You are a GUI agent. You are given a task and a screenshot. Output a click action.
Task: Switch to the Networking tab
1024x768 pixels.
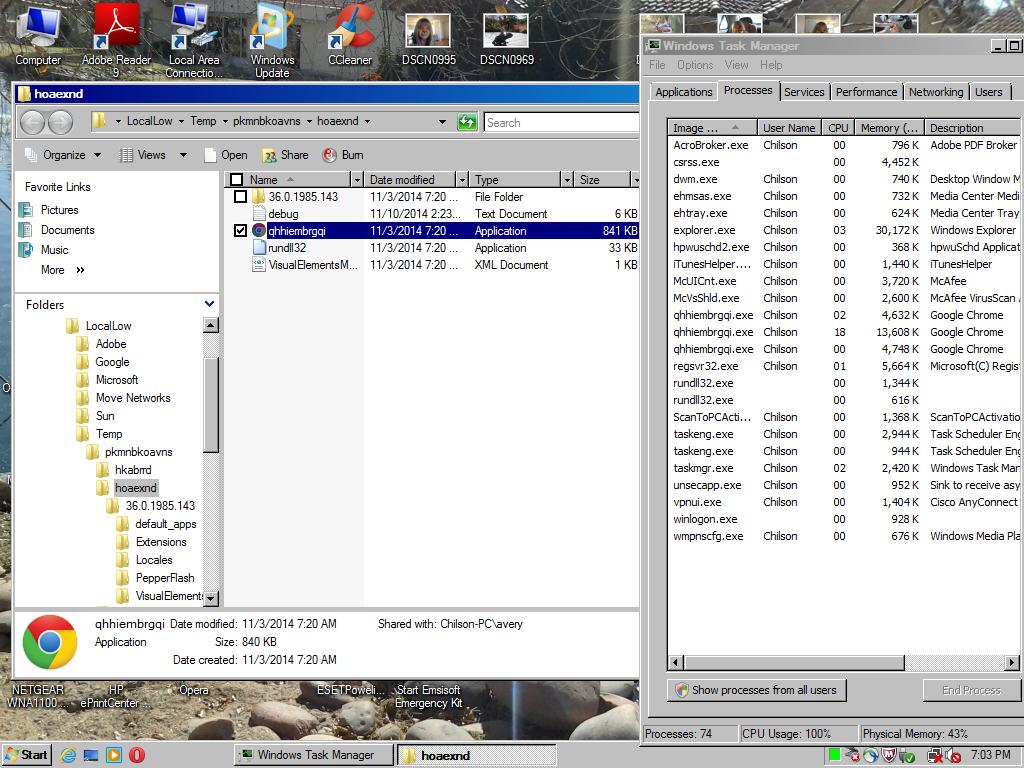(936, 92)
